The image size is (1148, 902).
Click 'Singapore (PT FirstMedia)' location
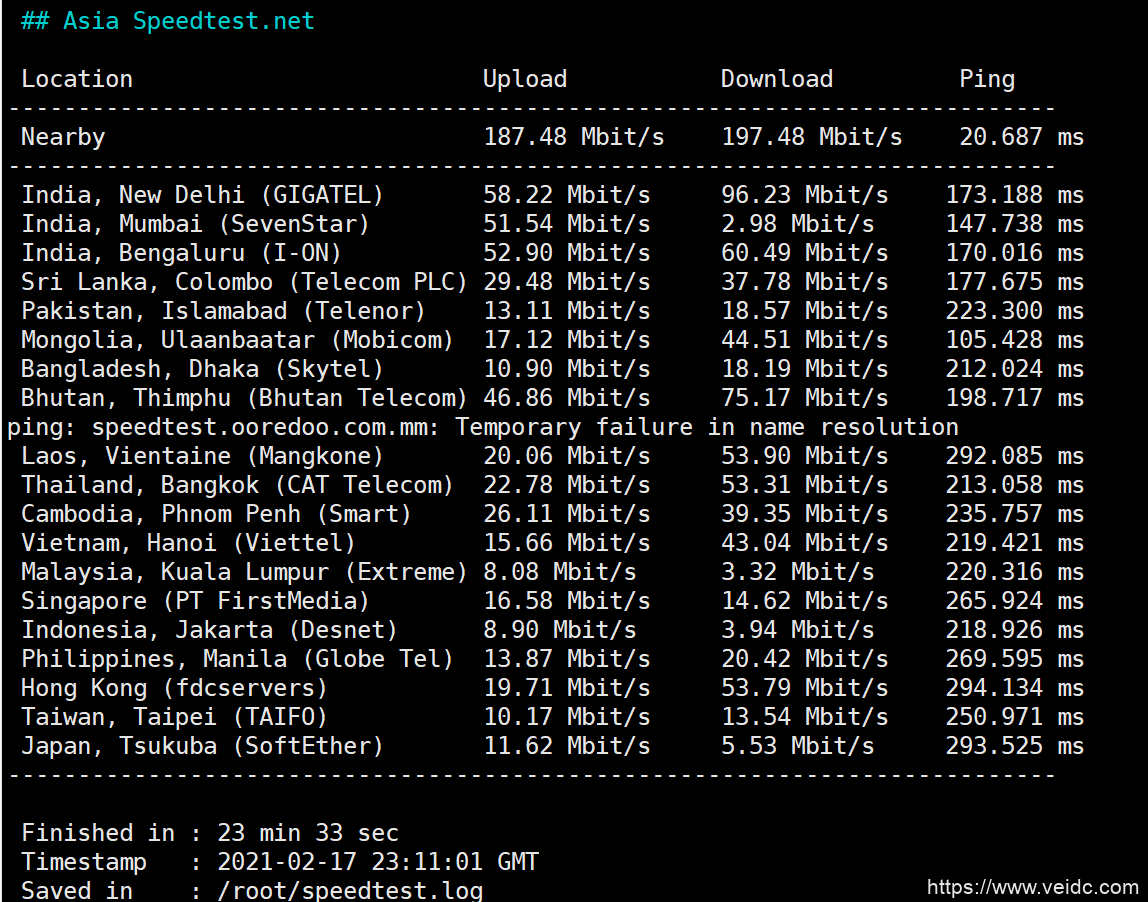pyautogui.click(x=195, y=601)
